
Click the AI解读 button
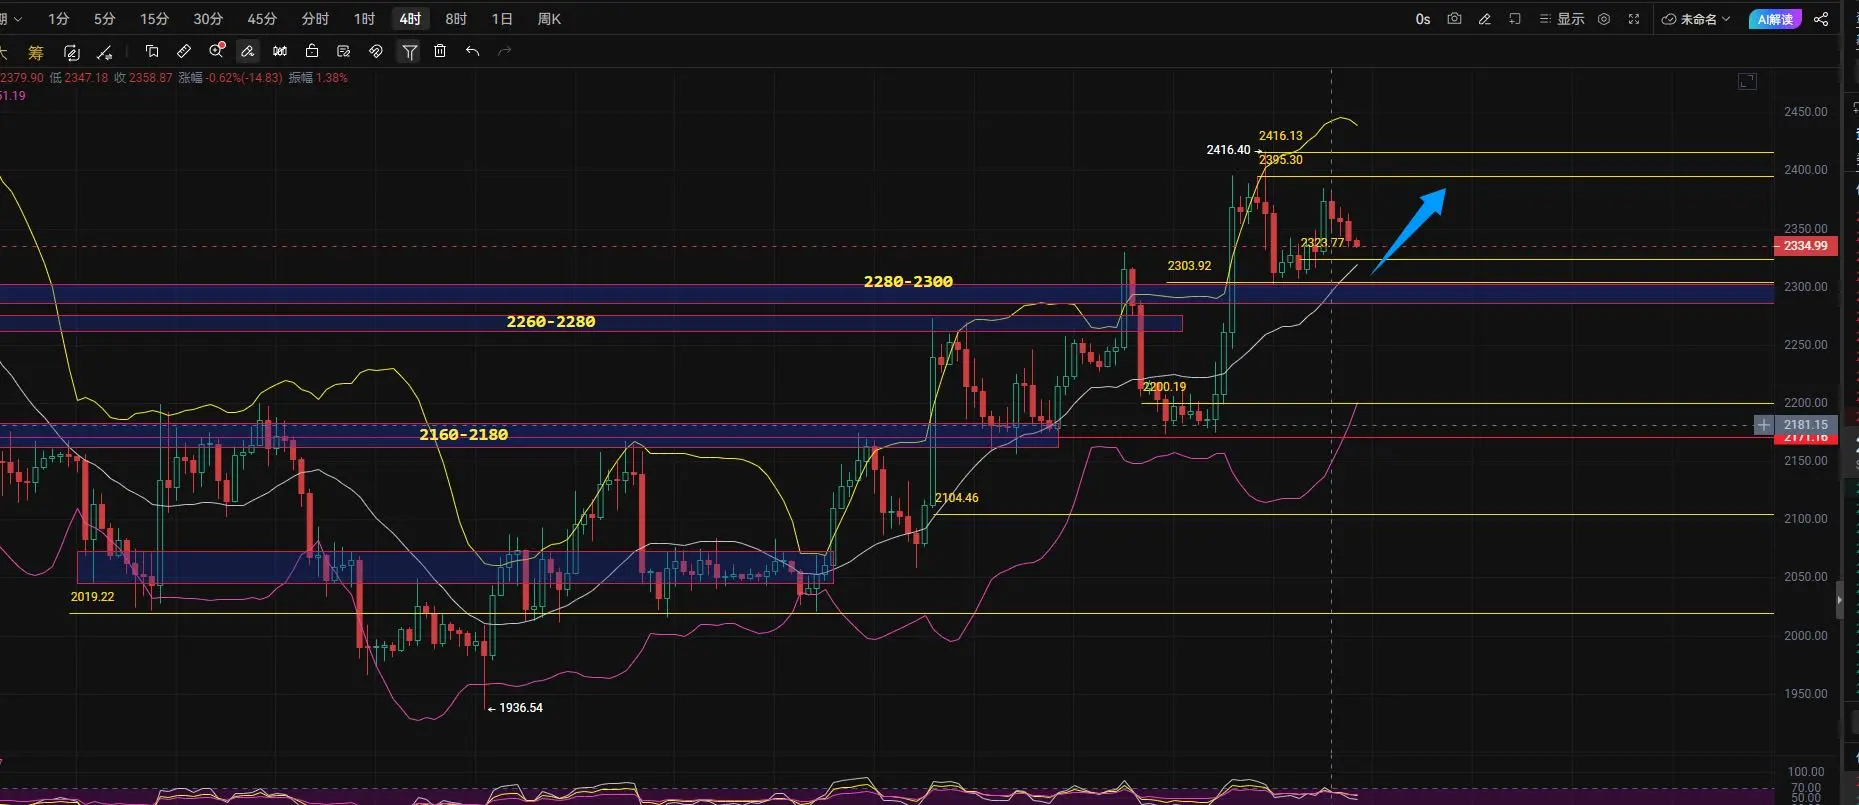pyautogui.click(x=1775, y=19)
